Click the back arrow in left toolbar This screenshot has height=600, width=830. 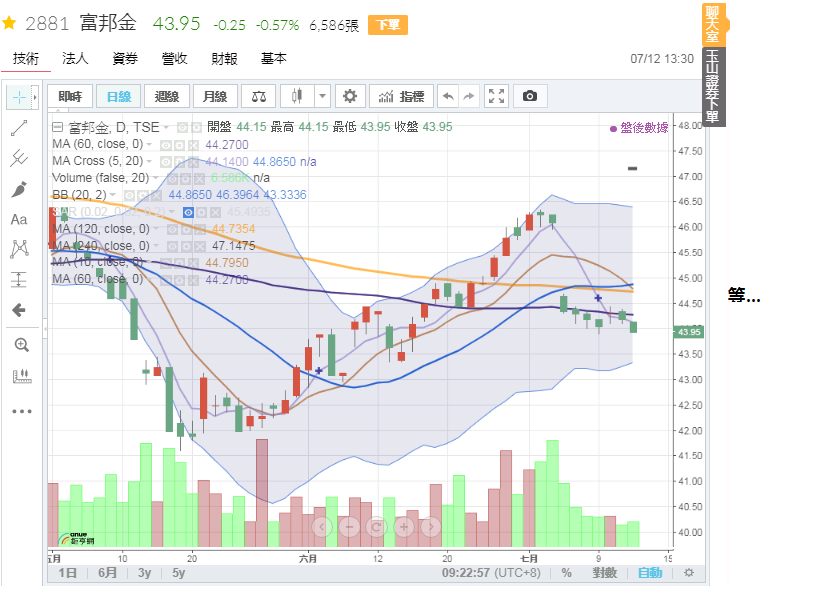[x=19, y=310]
